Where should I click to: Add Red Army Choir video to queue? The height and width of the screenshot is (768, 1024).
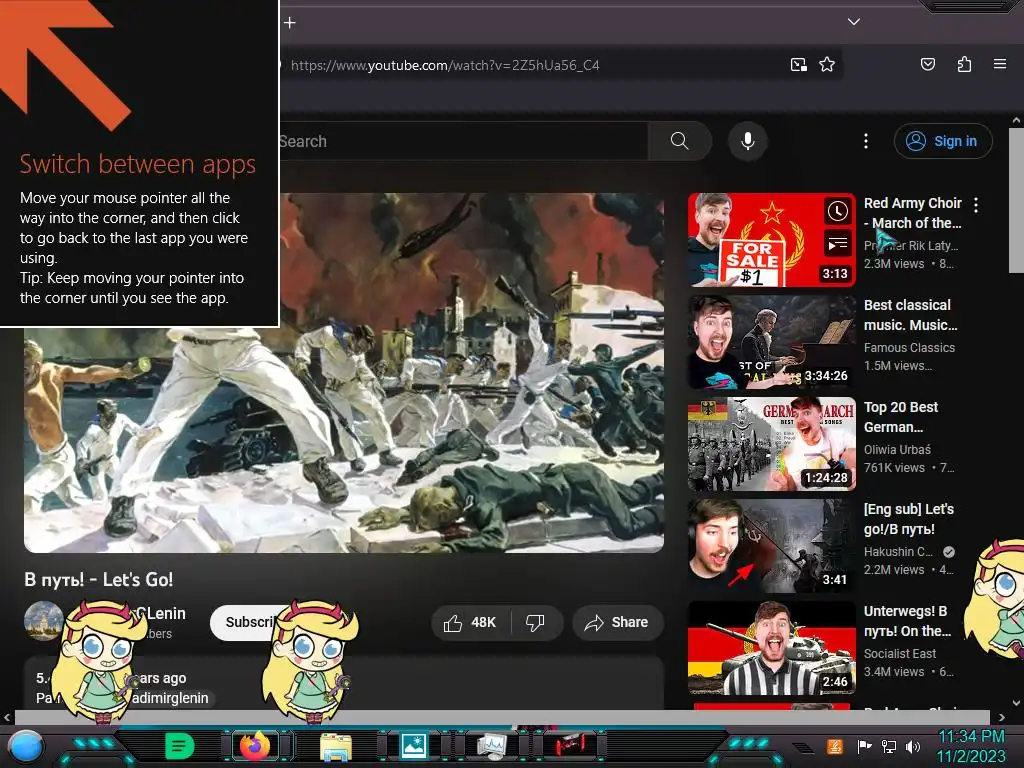click(838, 244)
